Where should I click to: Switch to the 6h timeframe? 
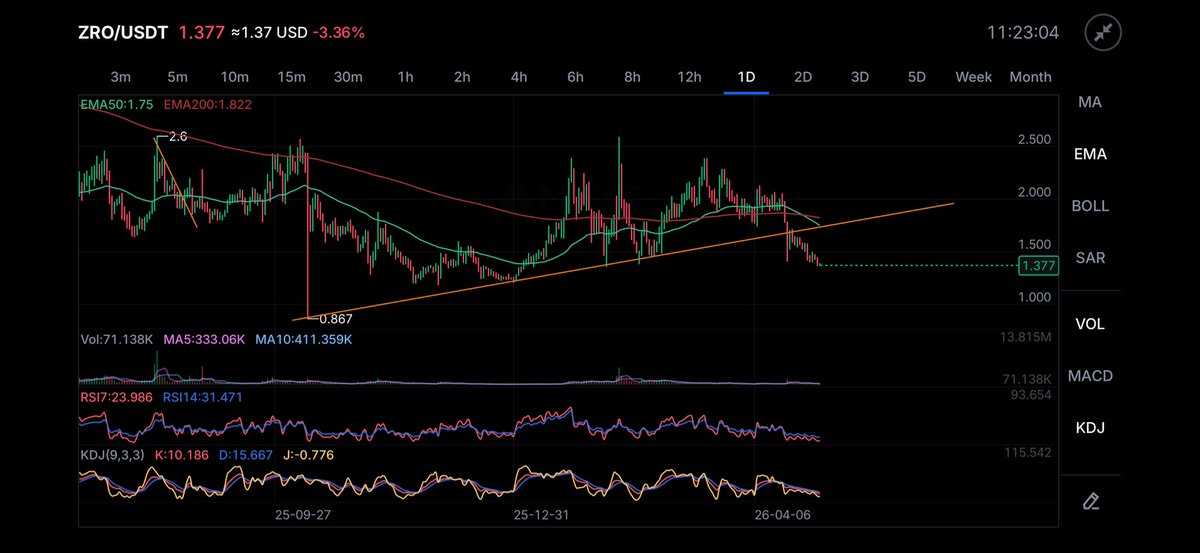point(575,77)
